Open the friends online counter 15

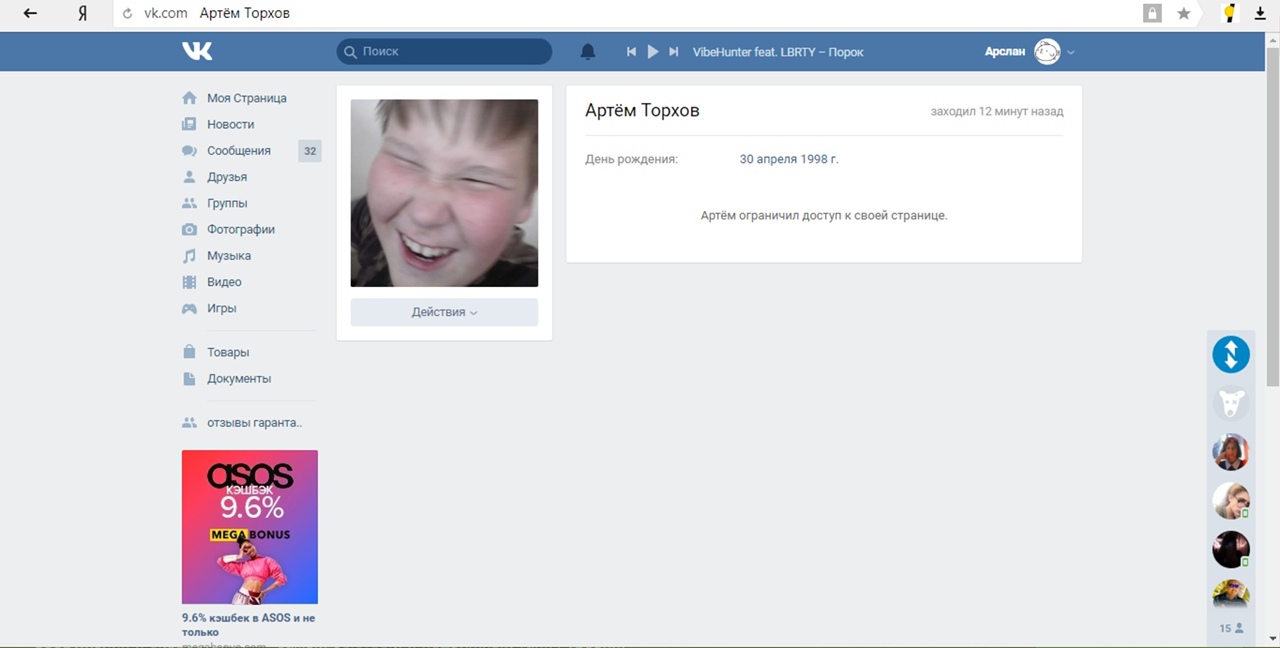click(x=1231, y=629)
